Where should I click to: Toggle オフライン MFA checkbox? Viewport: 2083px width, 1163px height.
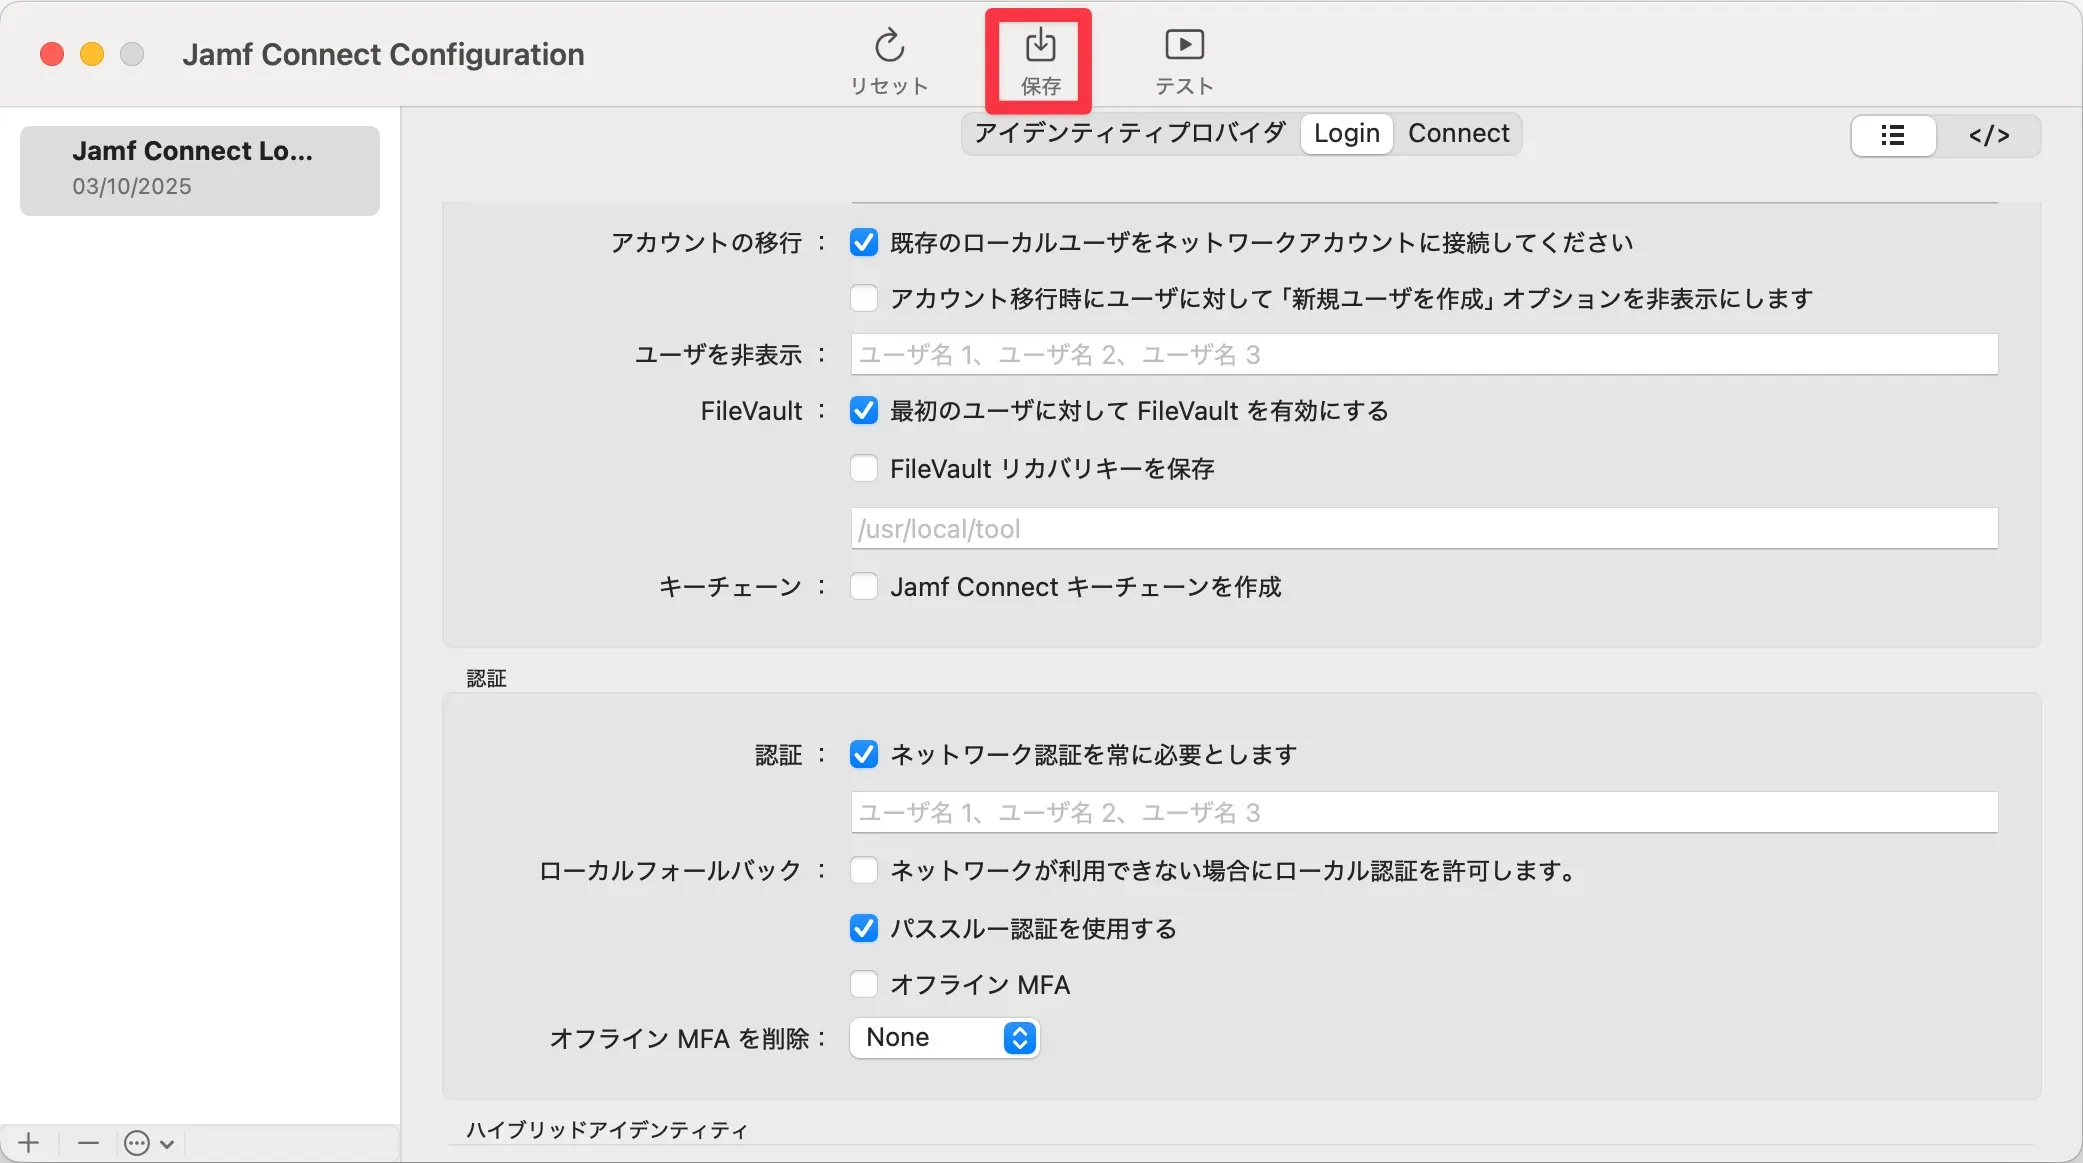[864, 985]
